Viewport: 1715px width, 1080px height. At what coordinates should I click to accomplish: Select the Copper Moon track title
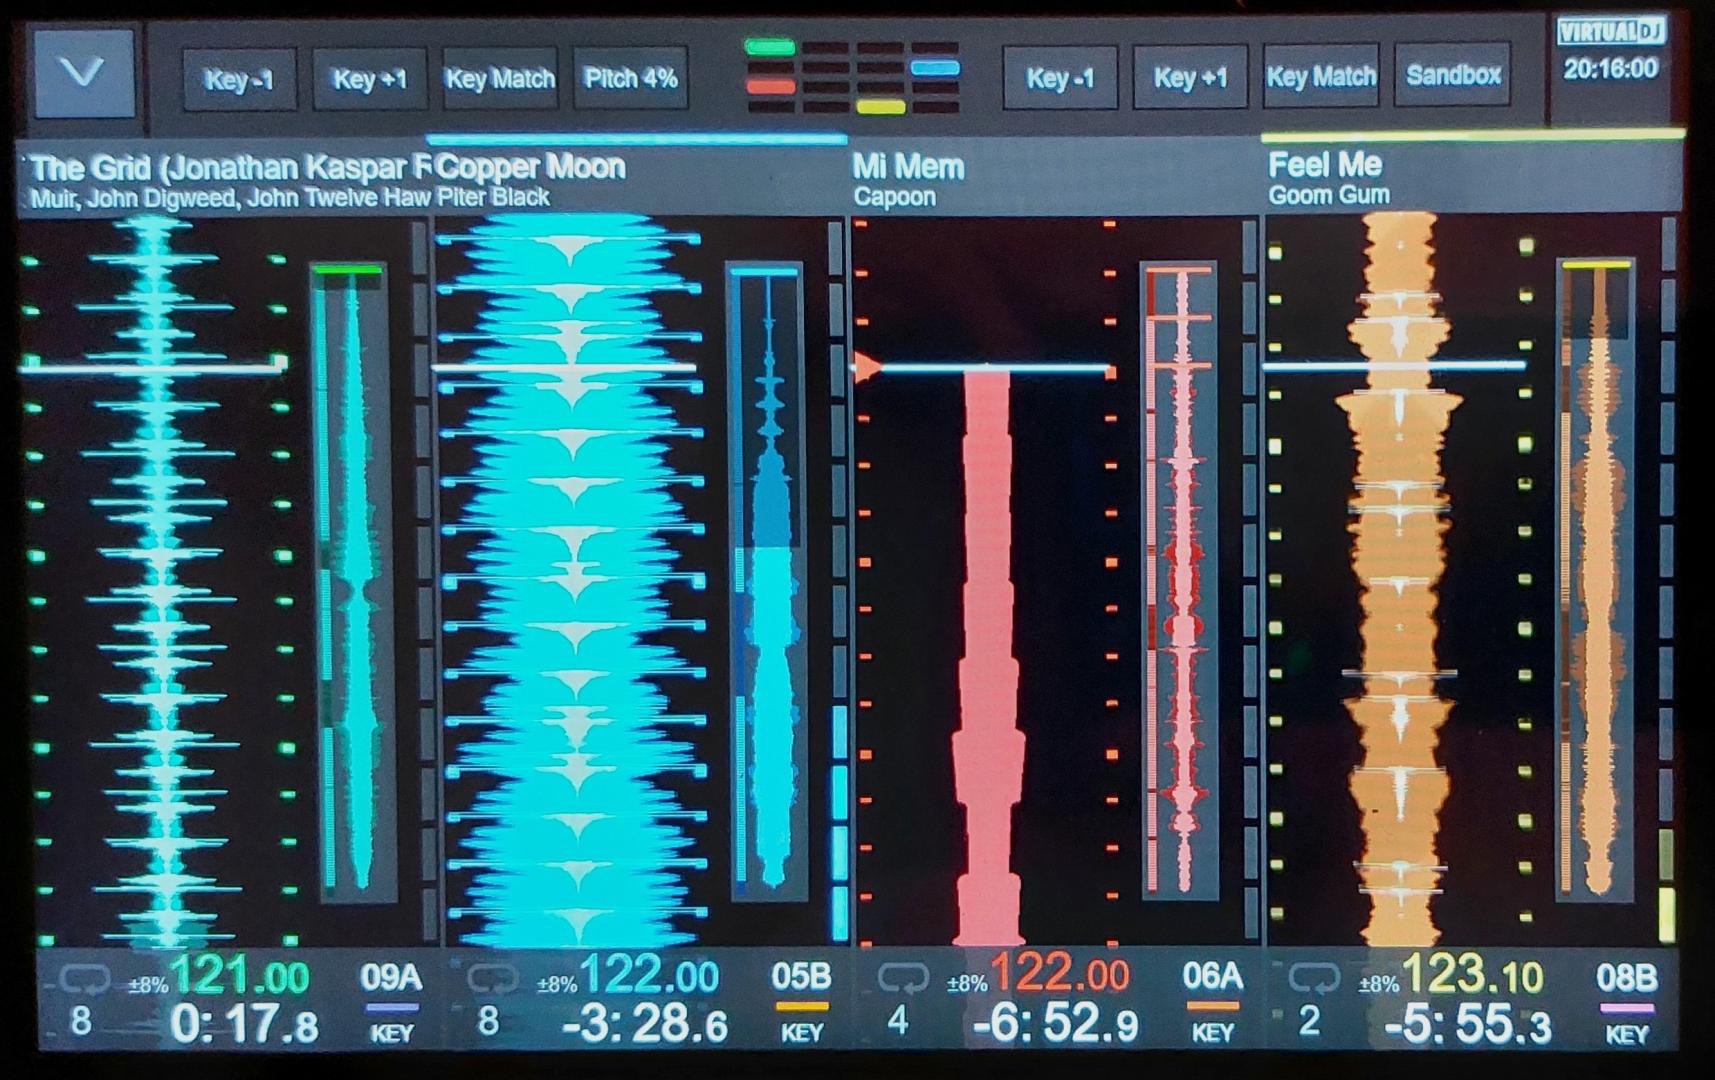click(x=531, y=167)
